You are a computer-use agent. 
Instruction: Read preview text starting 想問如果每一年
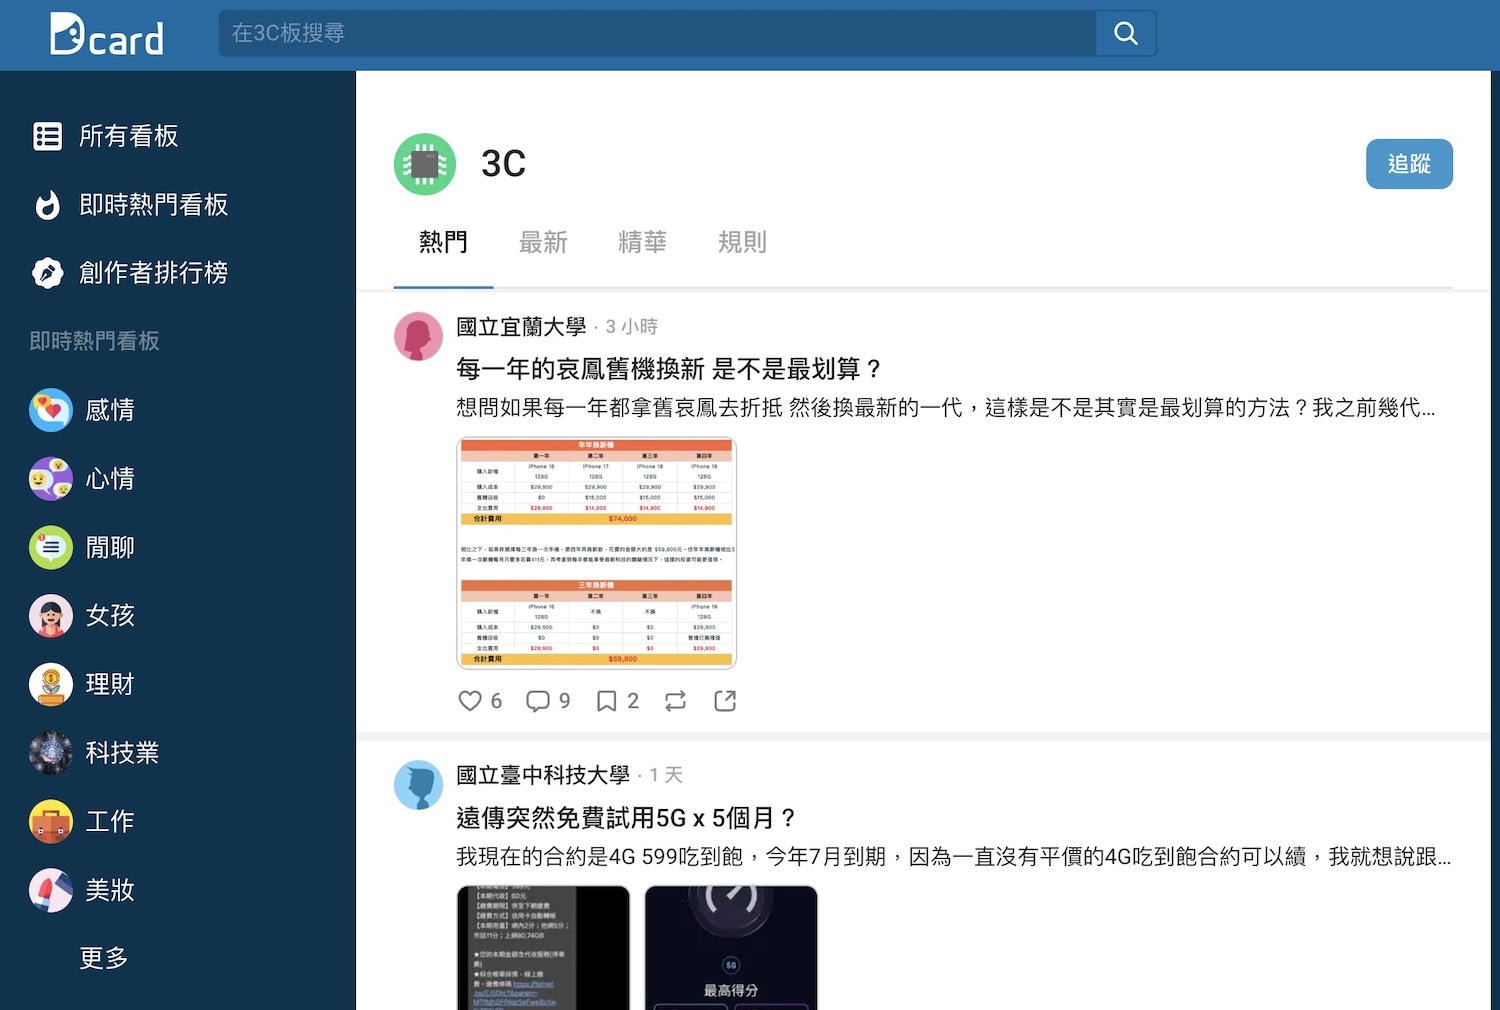coord(946,408)
